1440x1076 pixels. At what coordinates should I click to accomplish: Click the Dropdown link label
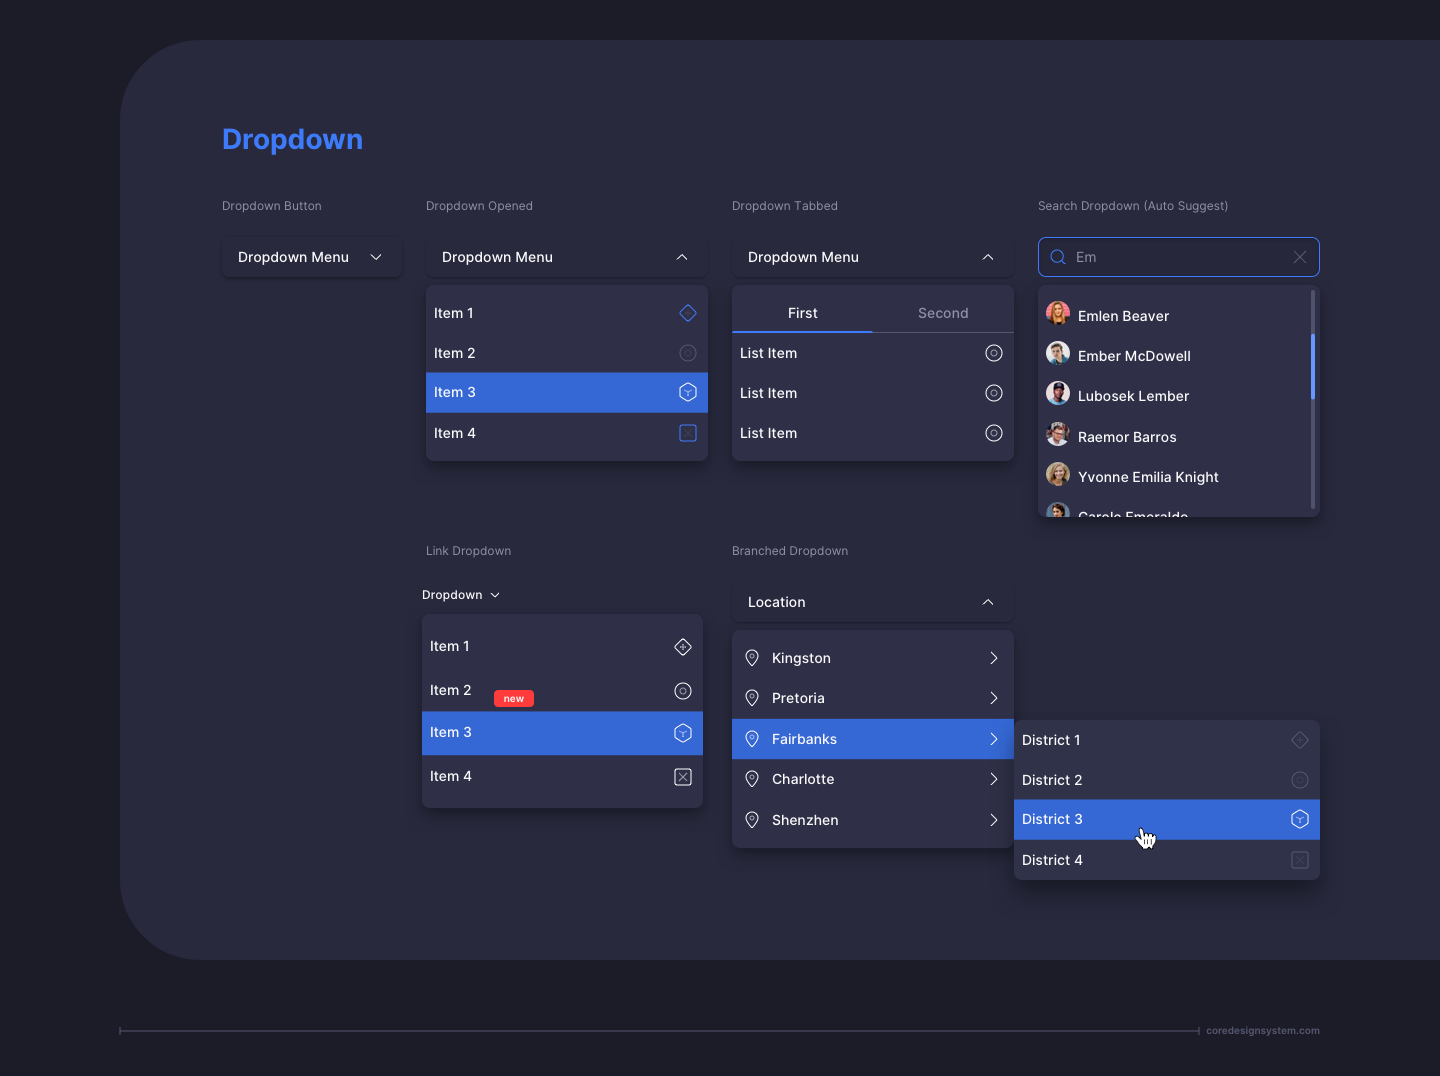[x=452, y=595]
